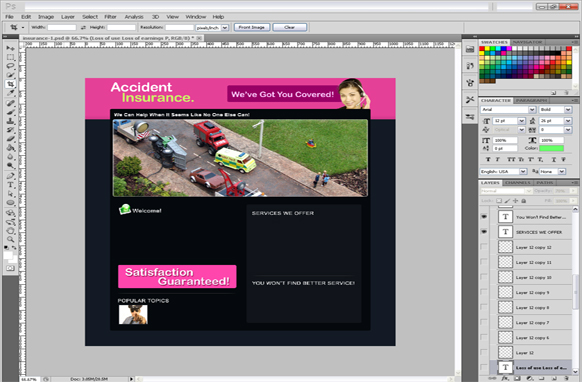Screen dimensions: 582x382
Task: Select the Pen tool
Action: pyautogui.click(x=10, y=176)
